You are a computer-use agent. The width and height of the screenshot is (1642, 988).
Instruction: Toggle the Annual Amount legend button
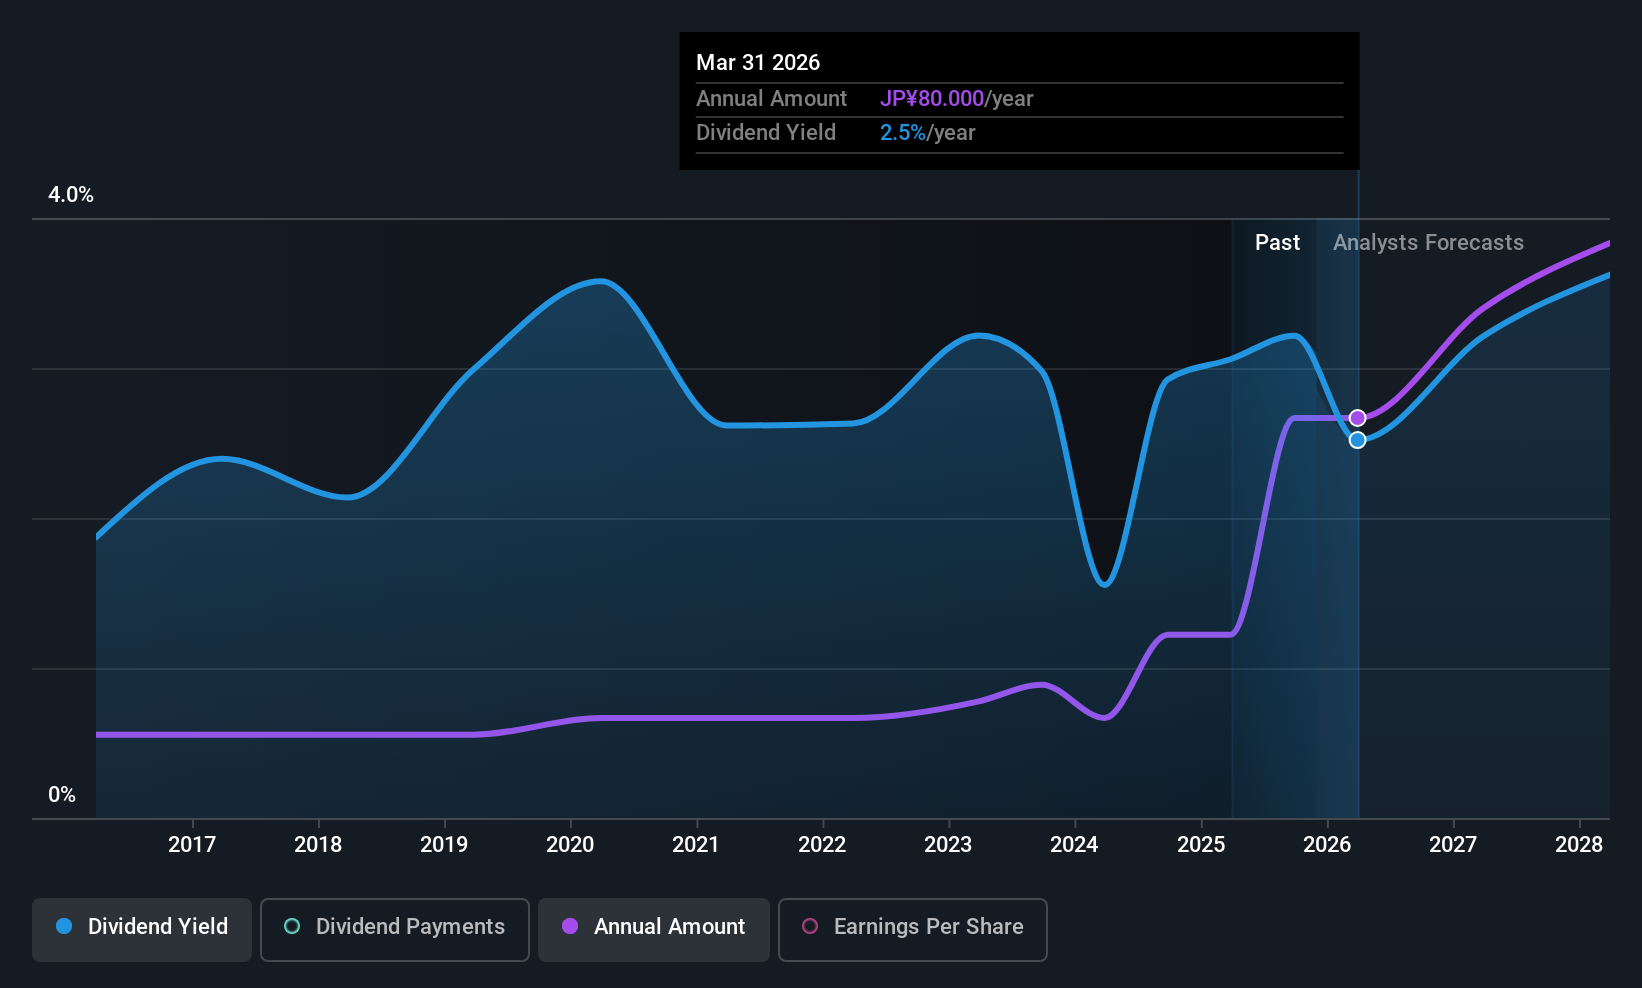(x=654, y=929)
